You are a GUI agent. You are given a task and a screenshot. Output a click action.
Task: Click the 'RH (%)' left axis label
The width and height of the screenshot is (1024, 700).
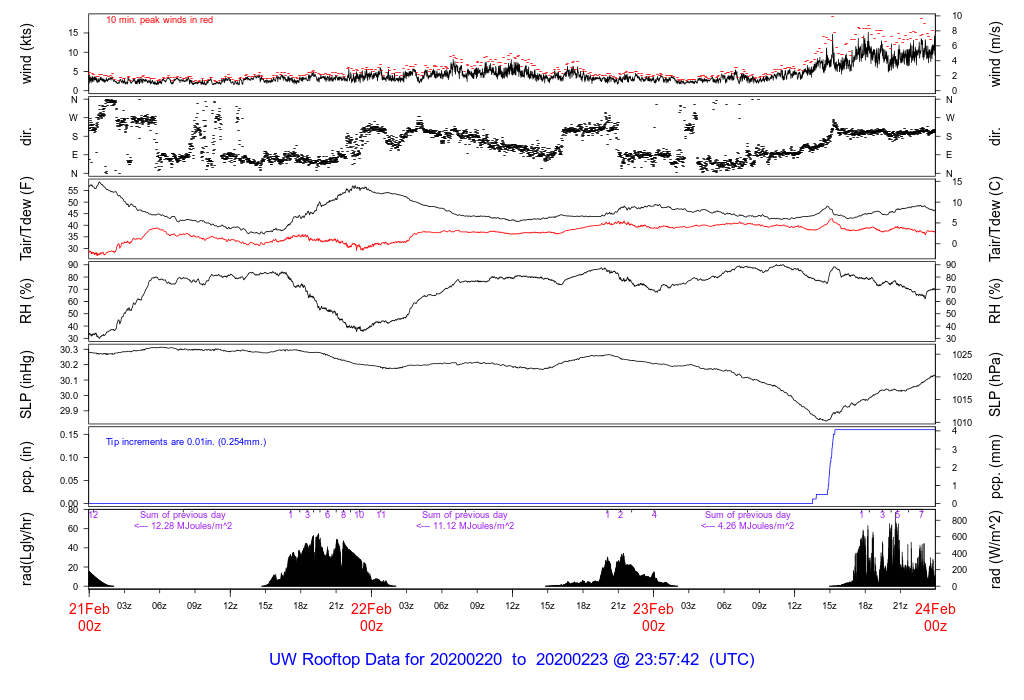coord(26,301)
